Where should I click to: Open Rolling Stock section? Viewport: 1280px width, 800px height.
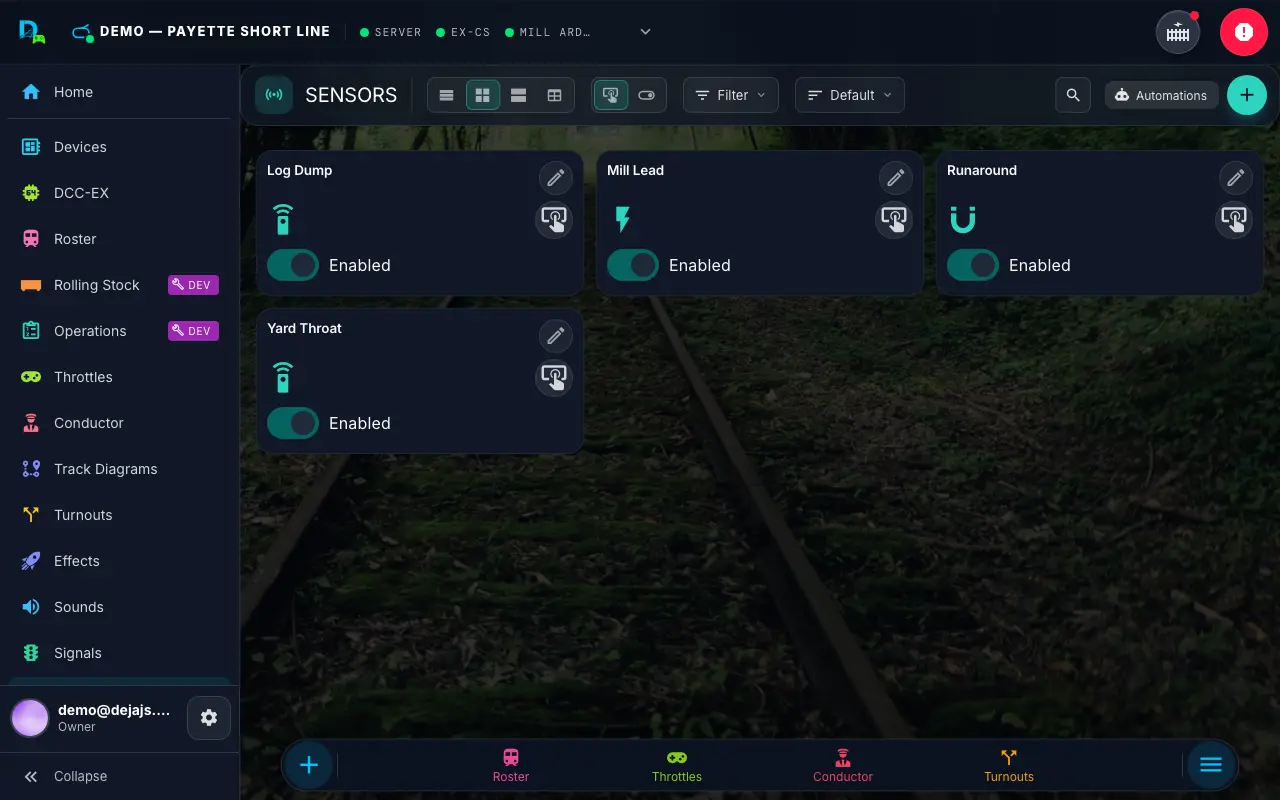[x=119, y=285]
